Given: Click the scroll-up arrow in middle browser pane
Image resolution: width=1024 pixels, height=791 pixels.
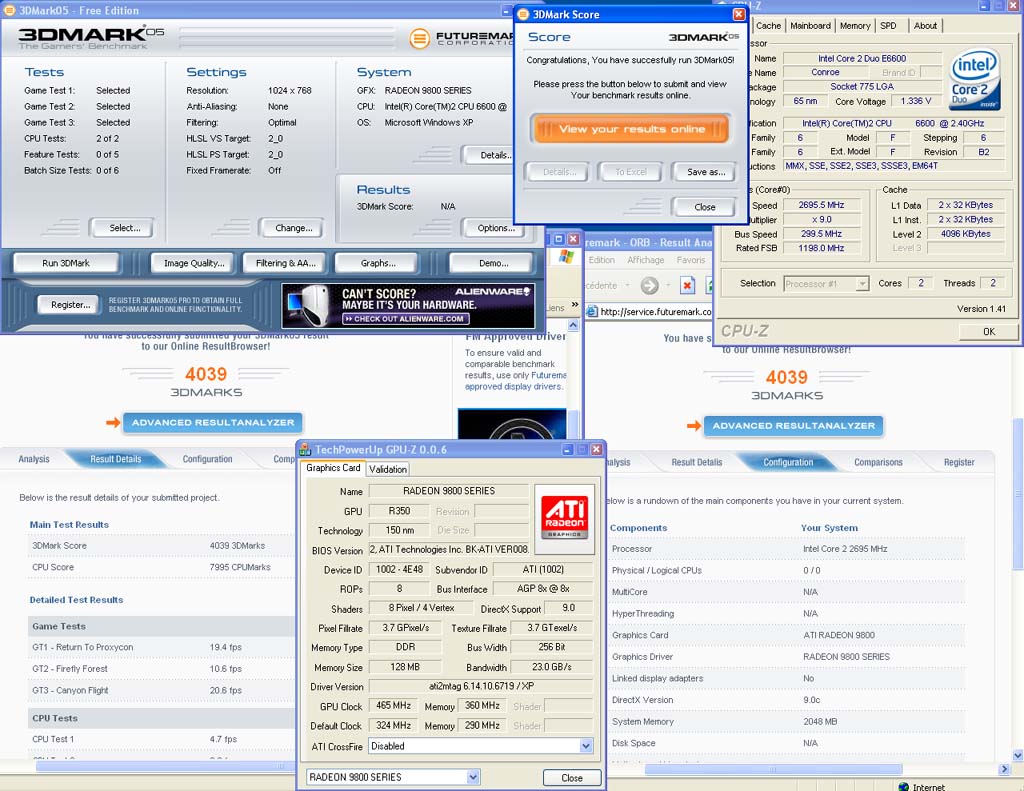Looking at the screenshot, I should (573, 325).
